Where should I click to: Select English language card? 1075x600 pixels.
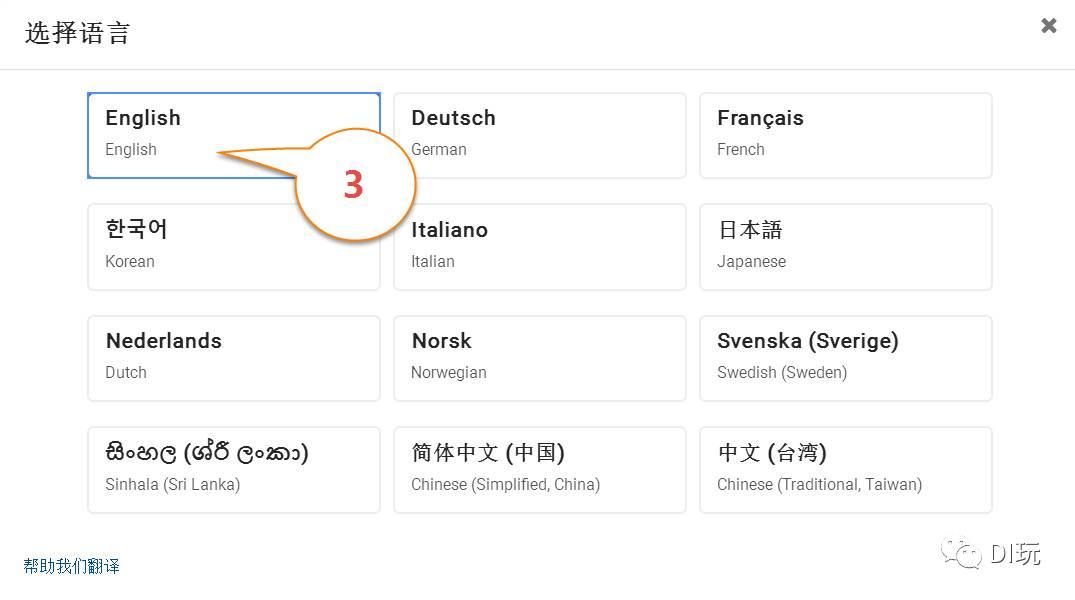tap(234, 135)
